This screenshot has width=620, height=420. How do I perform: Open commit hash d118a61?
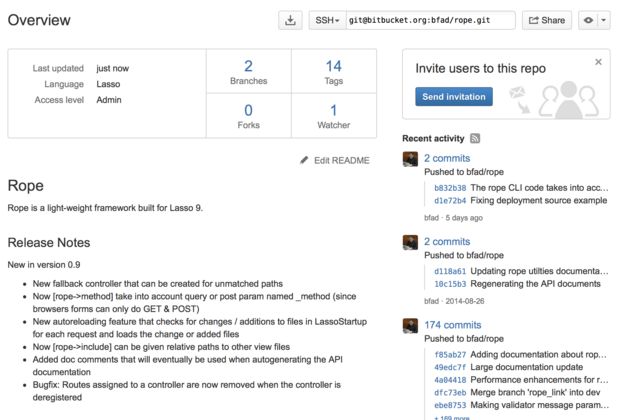pos(450,271)
